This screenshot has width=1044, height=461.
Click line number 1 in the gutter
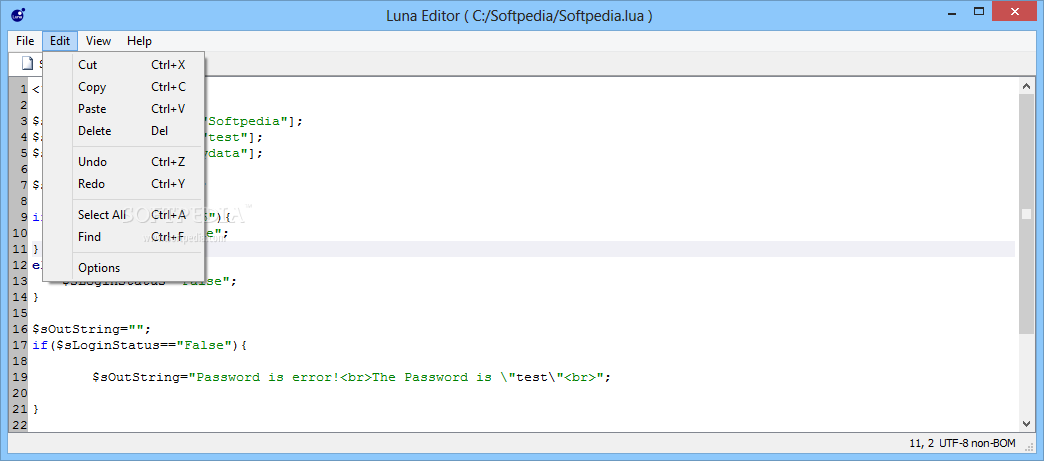23,89
